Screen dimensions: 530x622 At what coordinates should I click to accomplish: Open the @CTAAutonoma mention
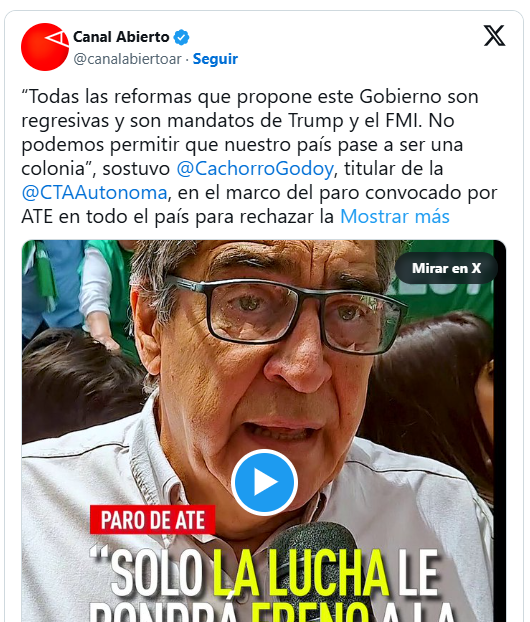pyautogui.click(x=94, y=193)
